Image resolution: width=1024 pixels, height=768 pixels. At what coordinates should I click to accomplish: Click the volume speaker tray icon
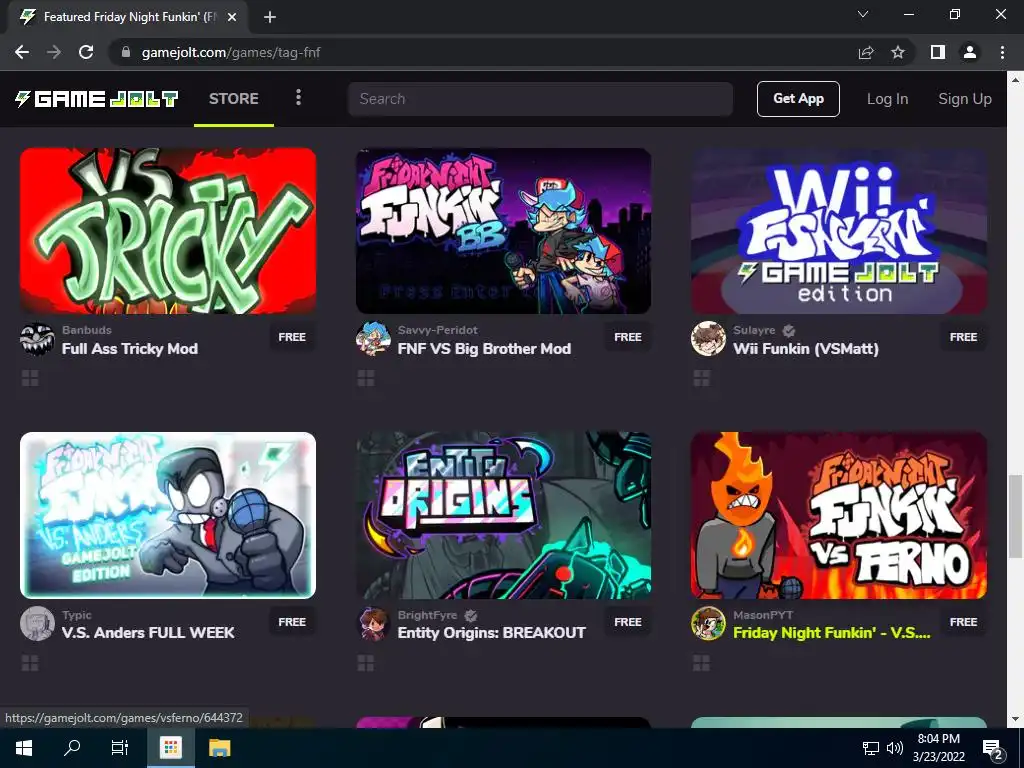[x=895, y=748]
